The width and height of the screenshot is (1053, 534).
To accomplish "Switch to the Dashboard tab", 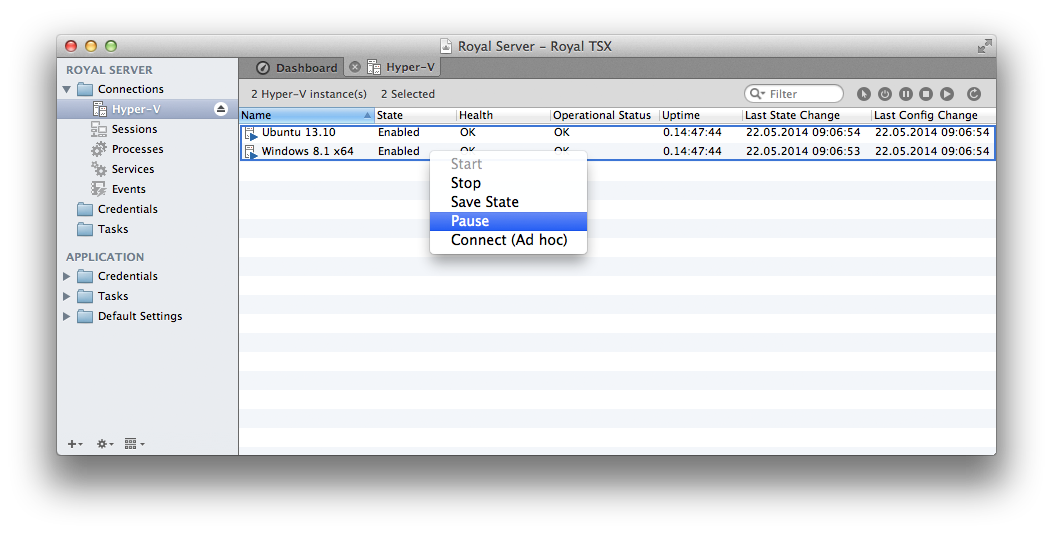I will coord(296,68).
